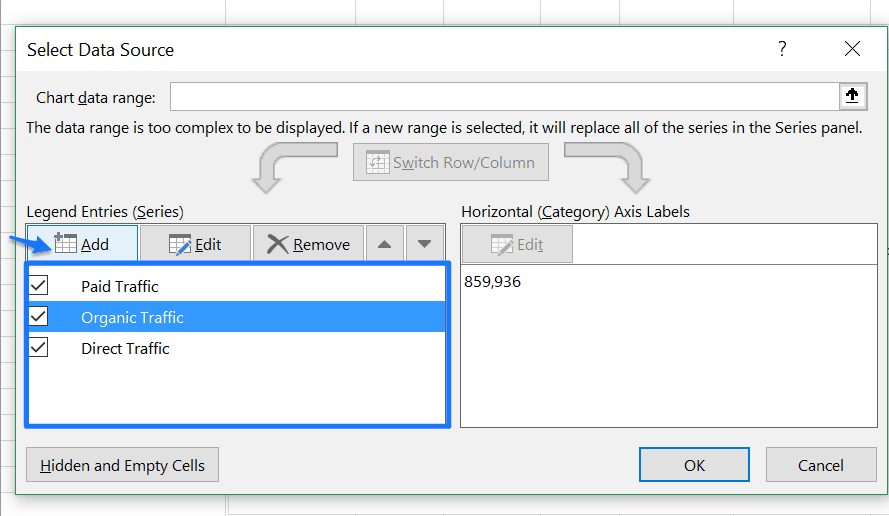The height and width of the screenshot is (516, 889).
Task: Remove the selected series
Action: point(308,244)
